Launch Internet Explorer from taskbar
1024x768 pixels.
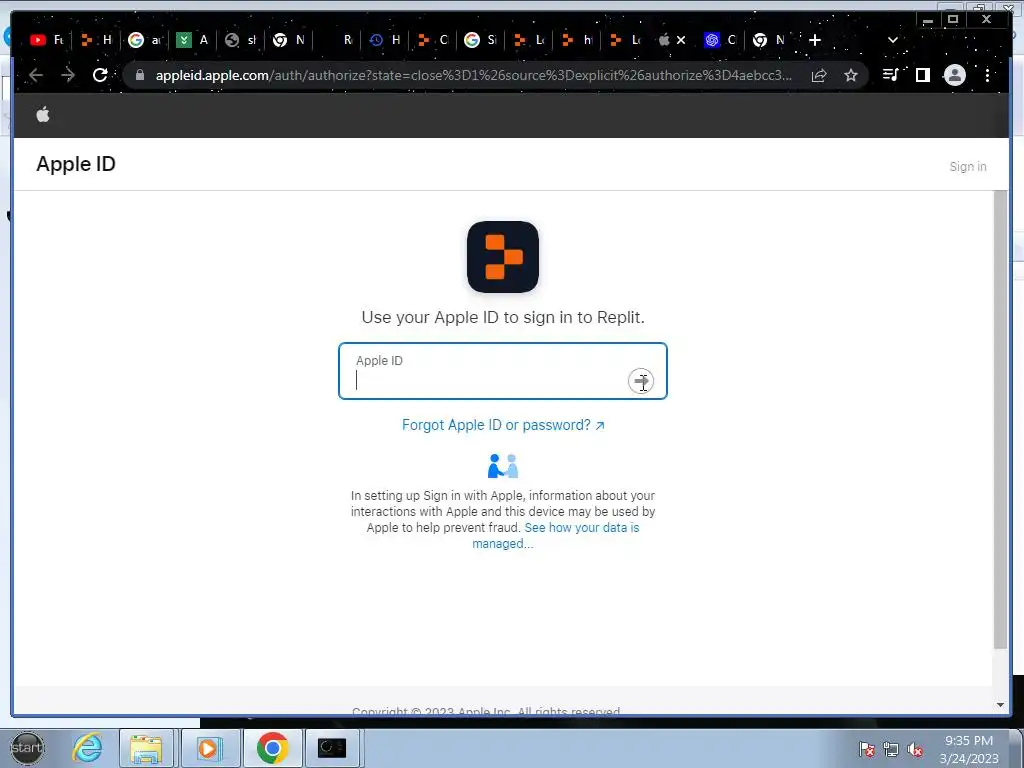tap(88, 748)
